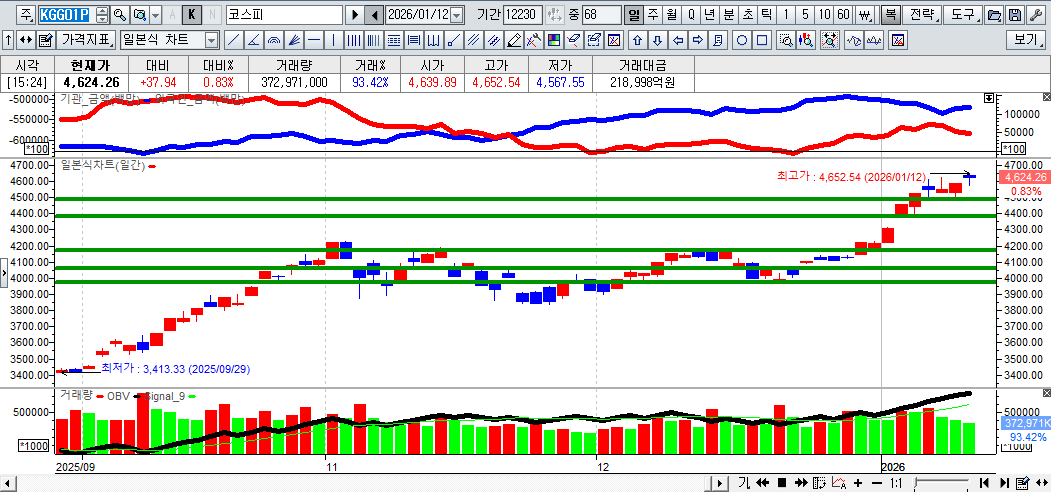Zoom in with the plus icon
The height and width of the screenshot is (492, 1051).
coord(858,483)
